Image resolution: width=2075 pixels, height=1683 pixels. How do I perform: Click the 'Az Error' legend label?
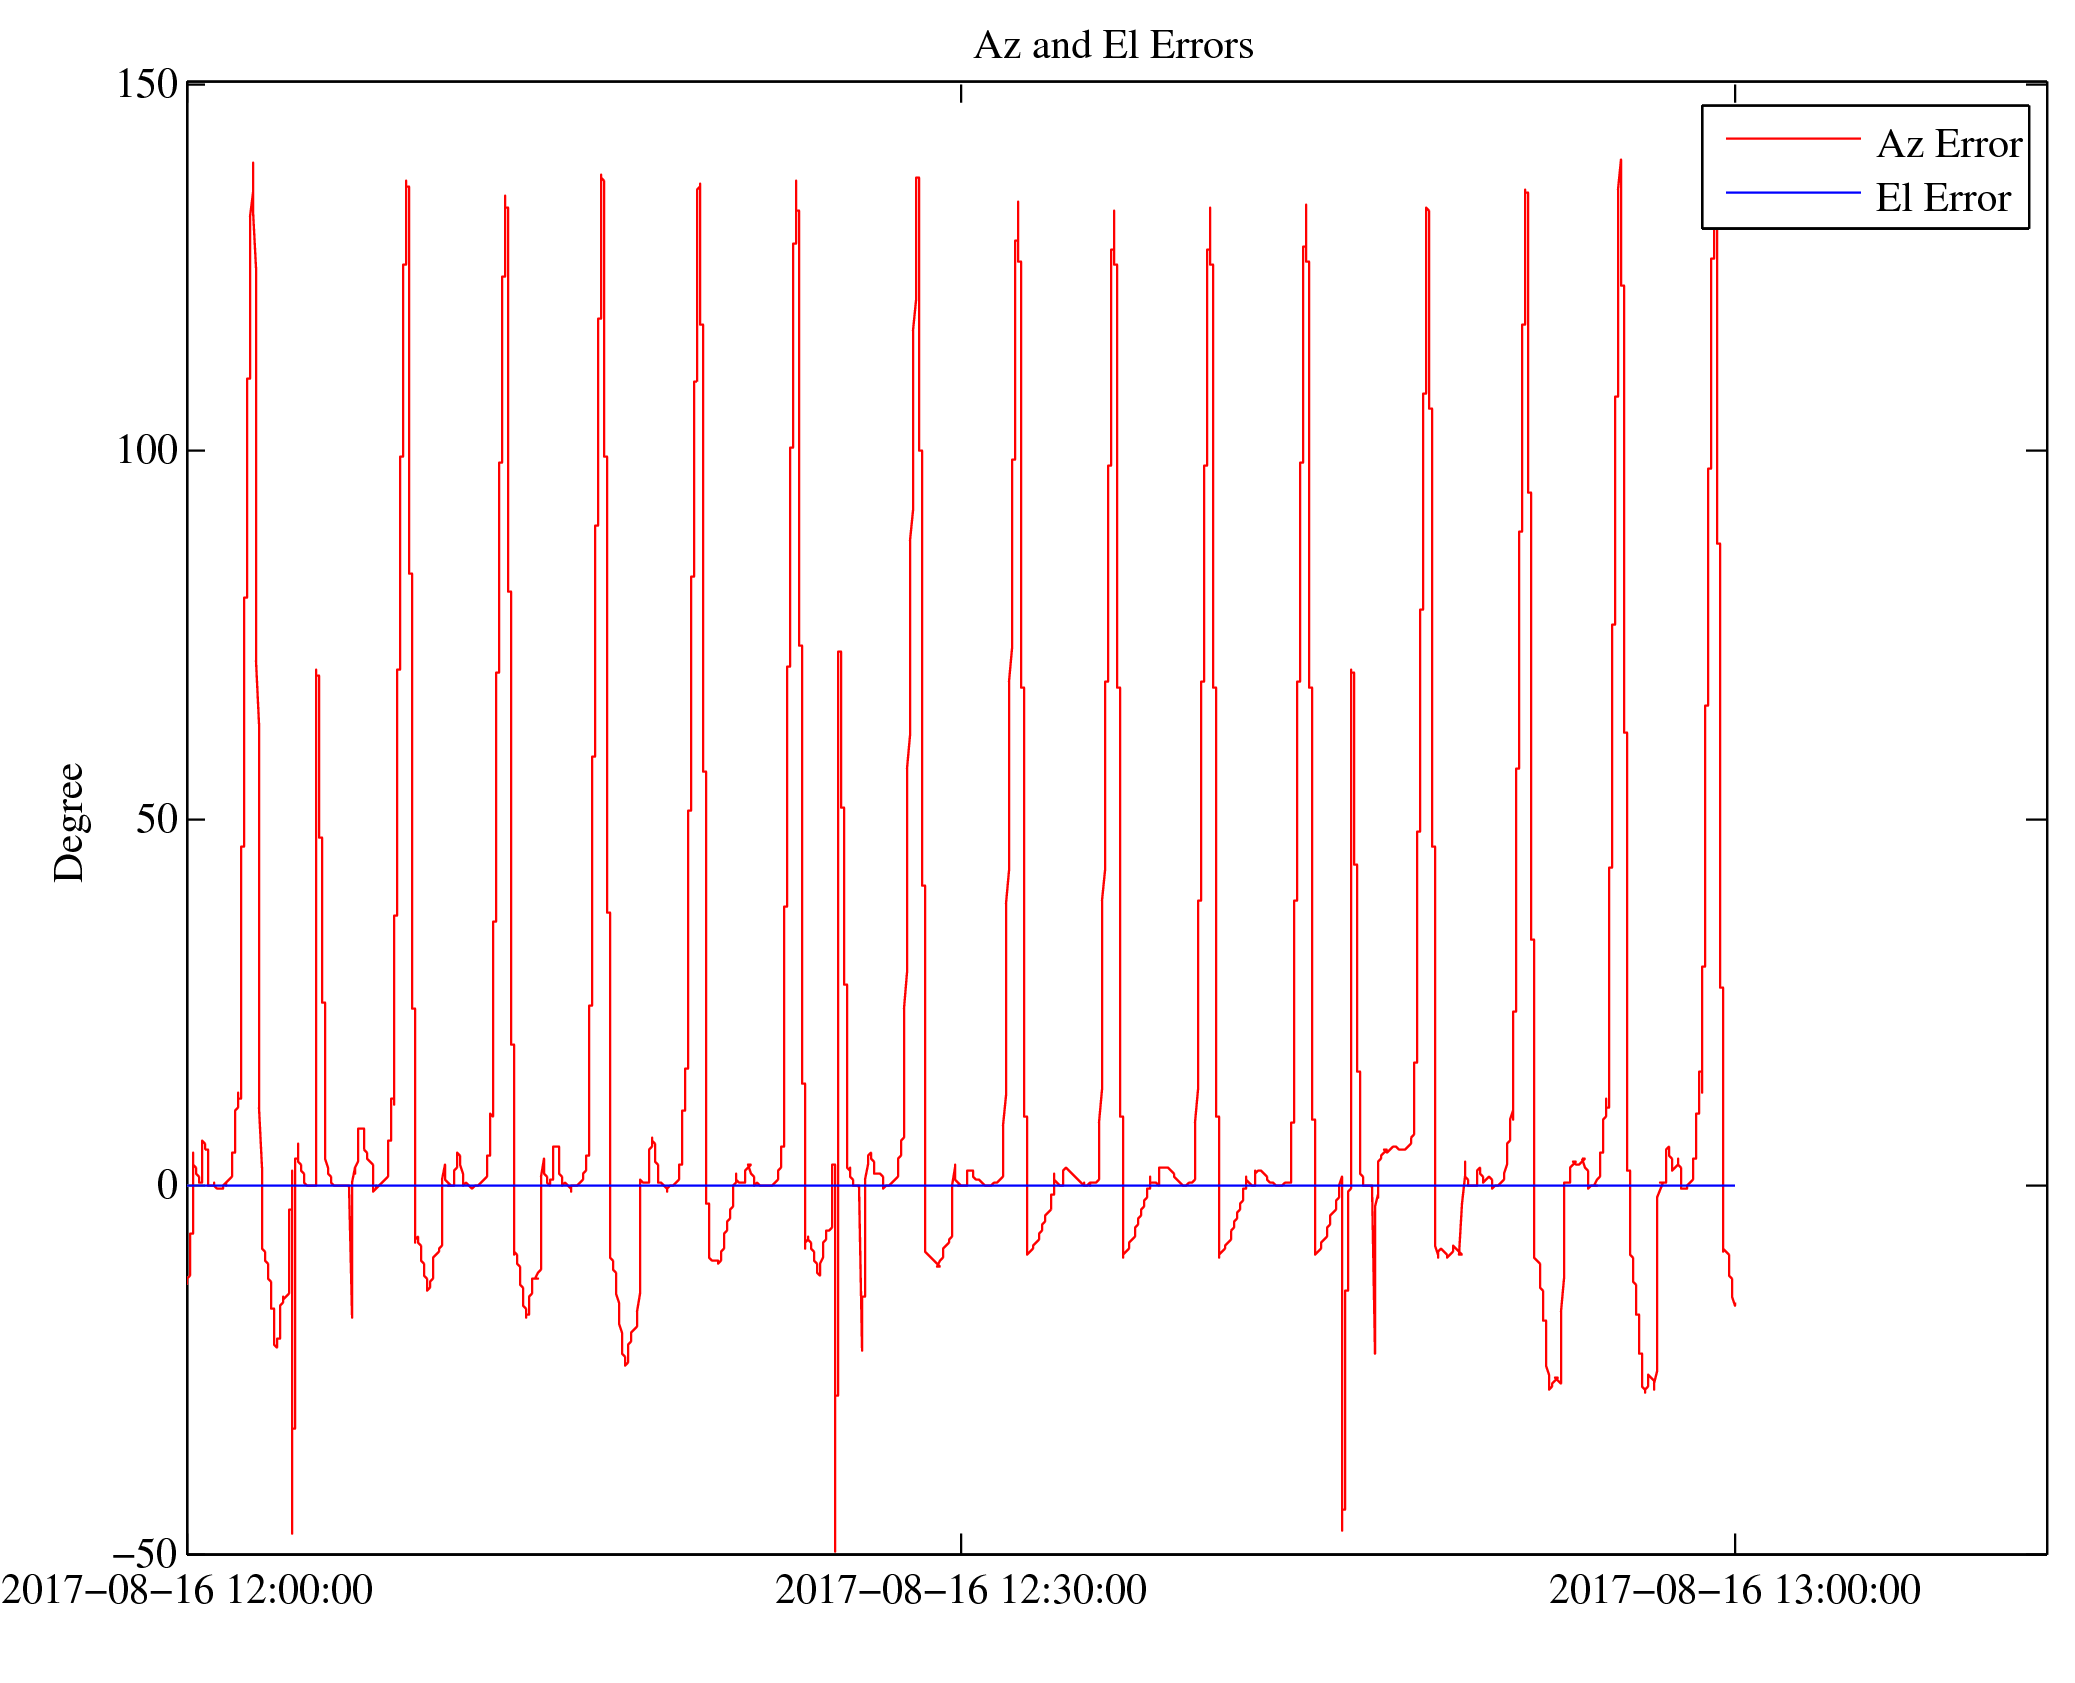(1949, 145)
